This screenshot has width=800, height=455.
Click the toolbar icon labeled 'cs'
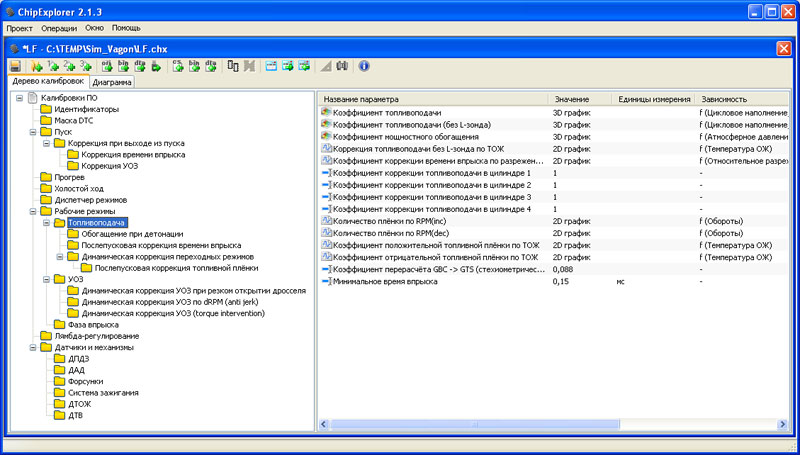pyautogui.click(x=177, y=66)
